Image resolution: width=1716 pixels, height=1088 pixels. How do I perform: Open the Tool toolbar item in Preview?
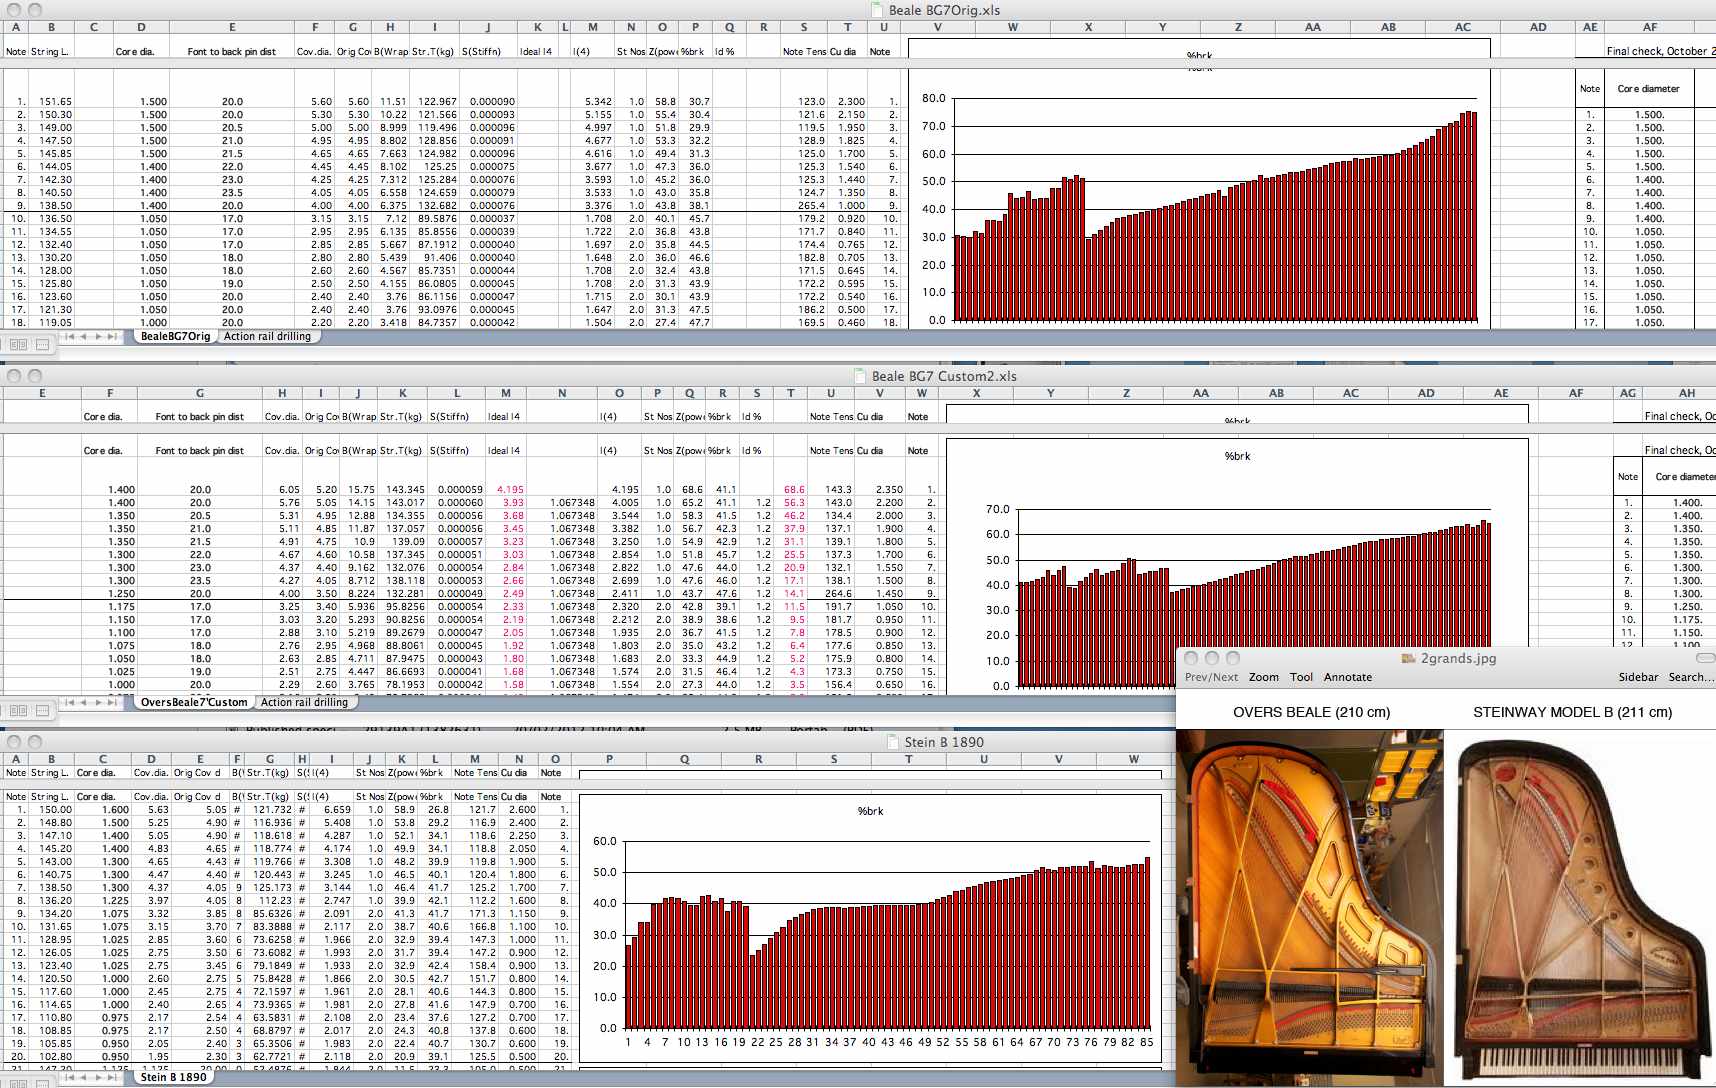tap(1301, 677)
